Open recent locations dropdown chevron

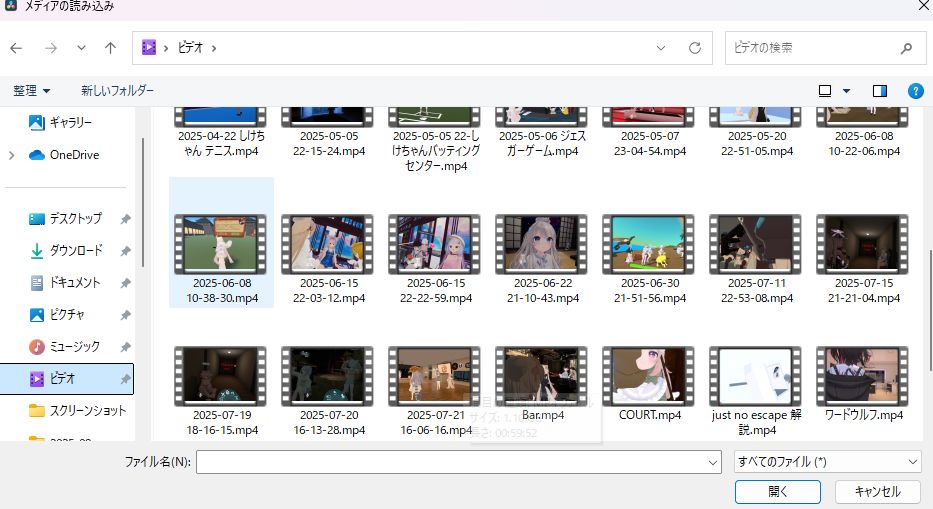(81, 47)
